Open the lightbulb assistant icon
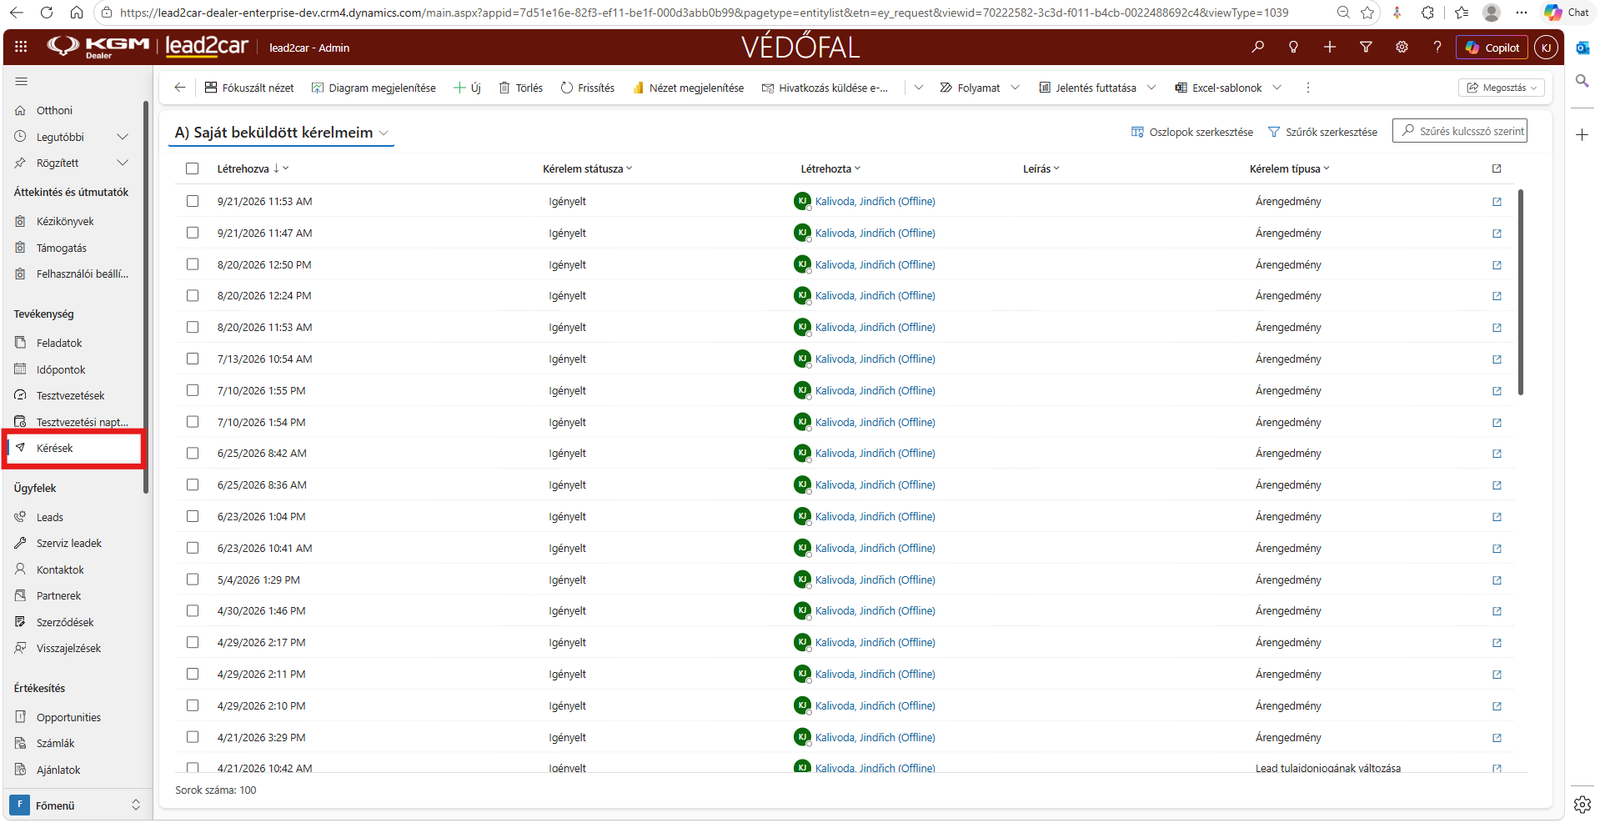Image resolution: width=1600 pixels, height=823 pixels. point(1294,47)
